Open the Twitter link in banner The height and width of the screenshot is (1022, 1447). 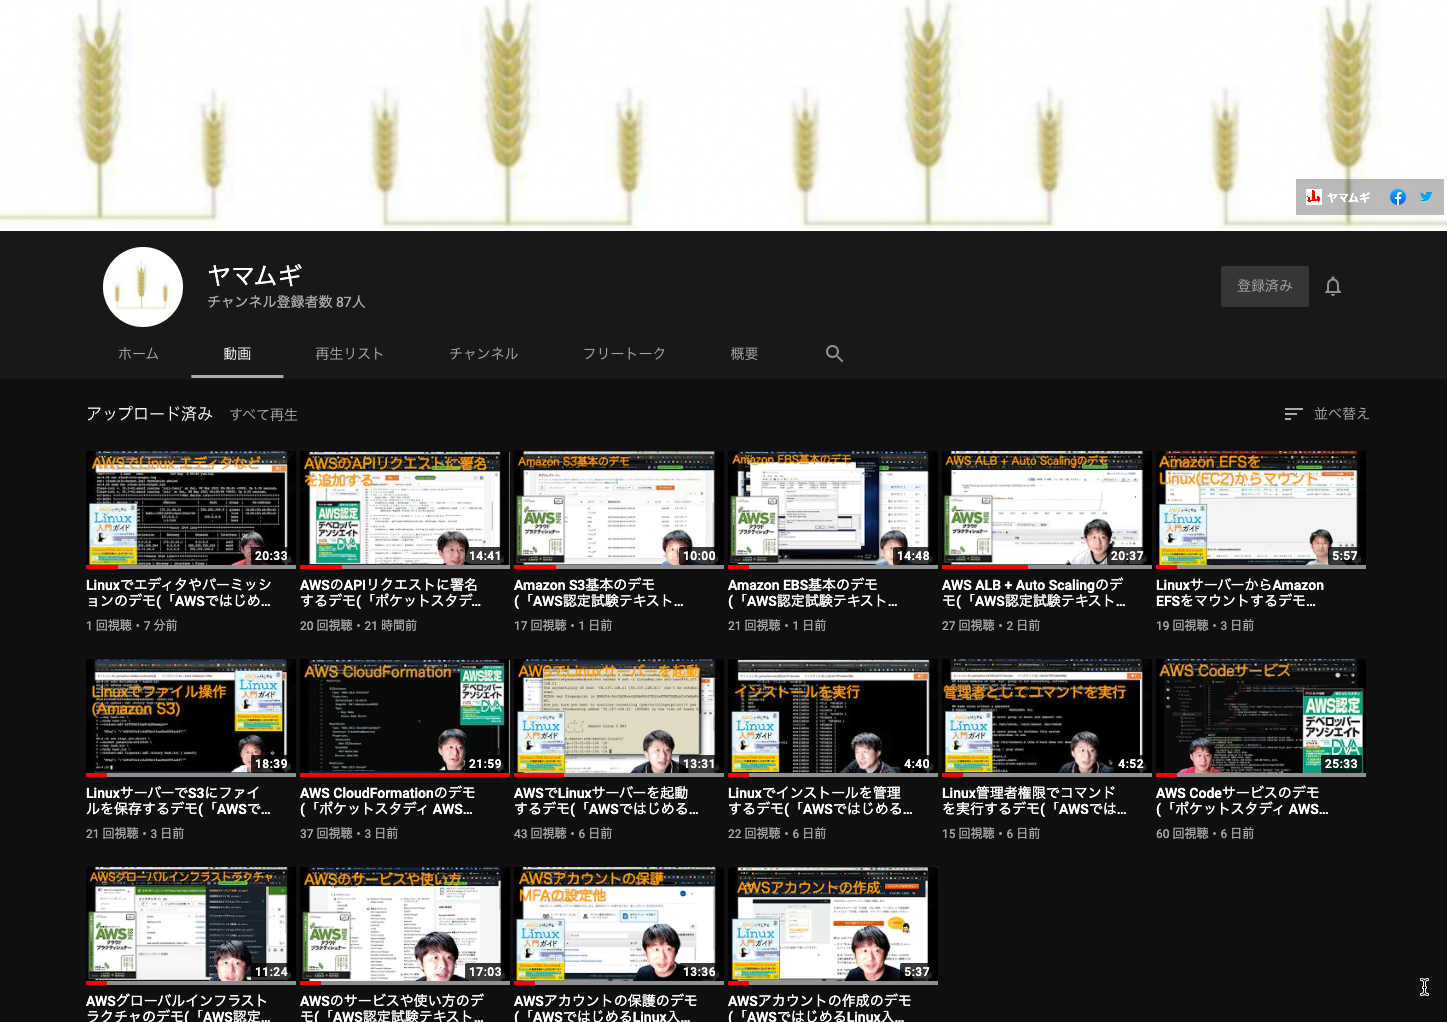click(1426, 197)
